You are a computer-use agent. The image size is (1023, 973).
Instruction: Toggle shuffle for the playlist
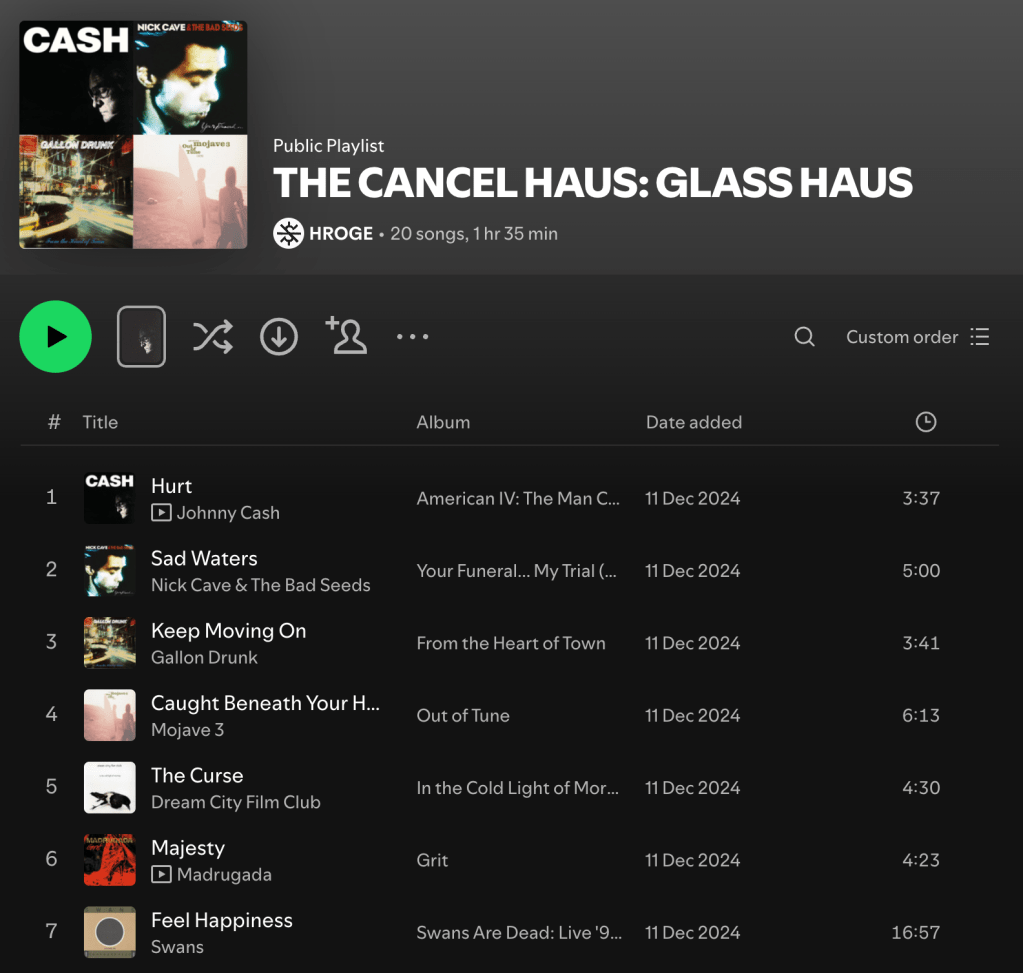(213, 337)
